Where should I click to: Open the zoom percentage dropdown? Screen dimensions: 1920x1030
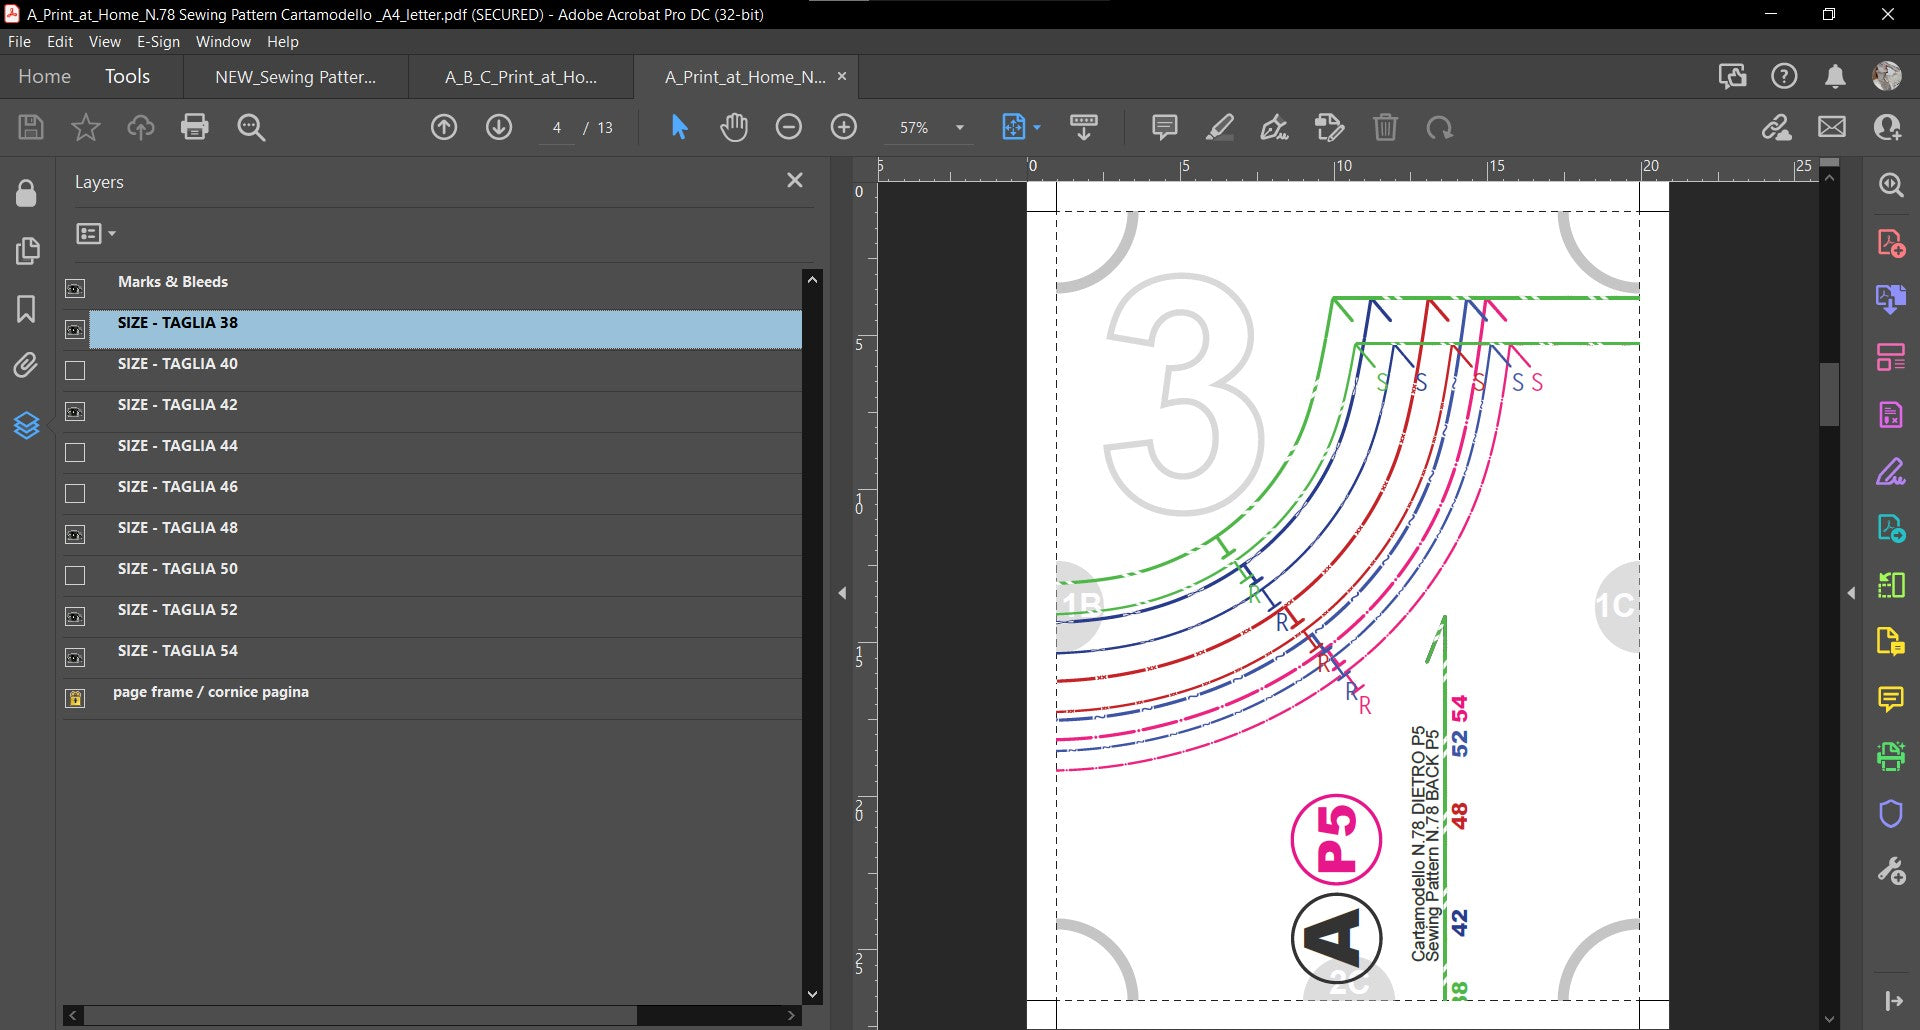click(x=960, y=128)
